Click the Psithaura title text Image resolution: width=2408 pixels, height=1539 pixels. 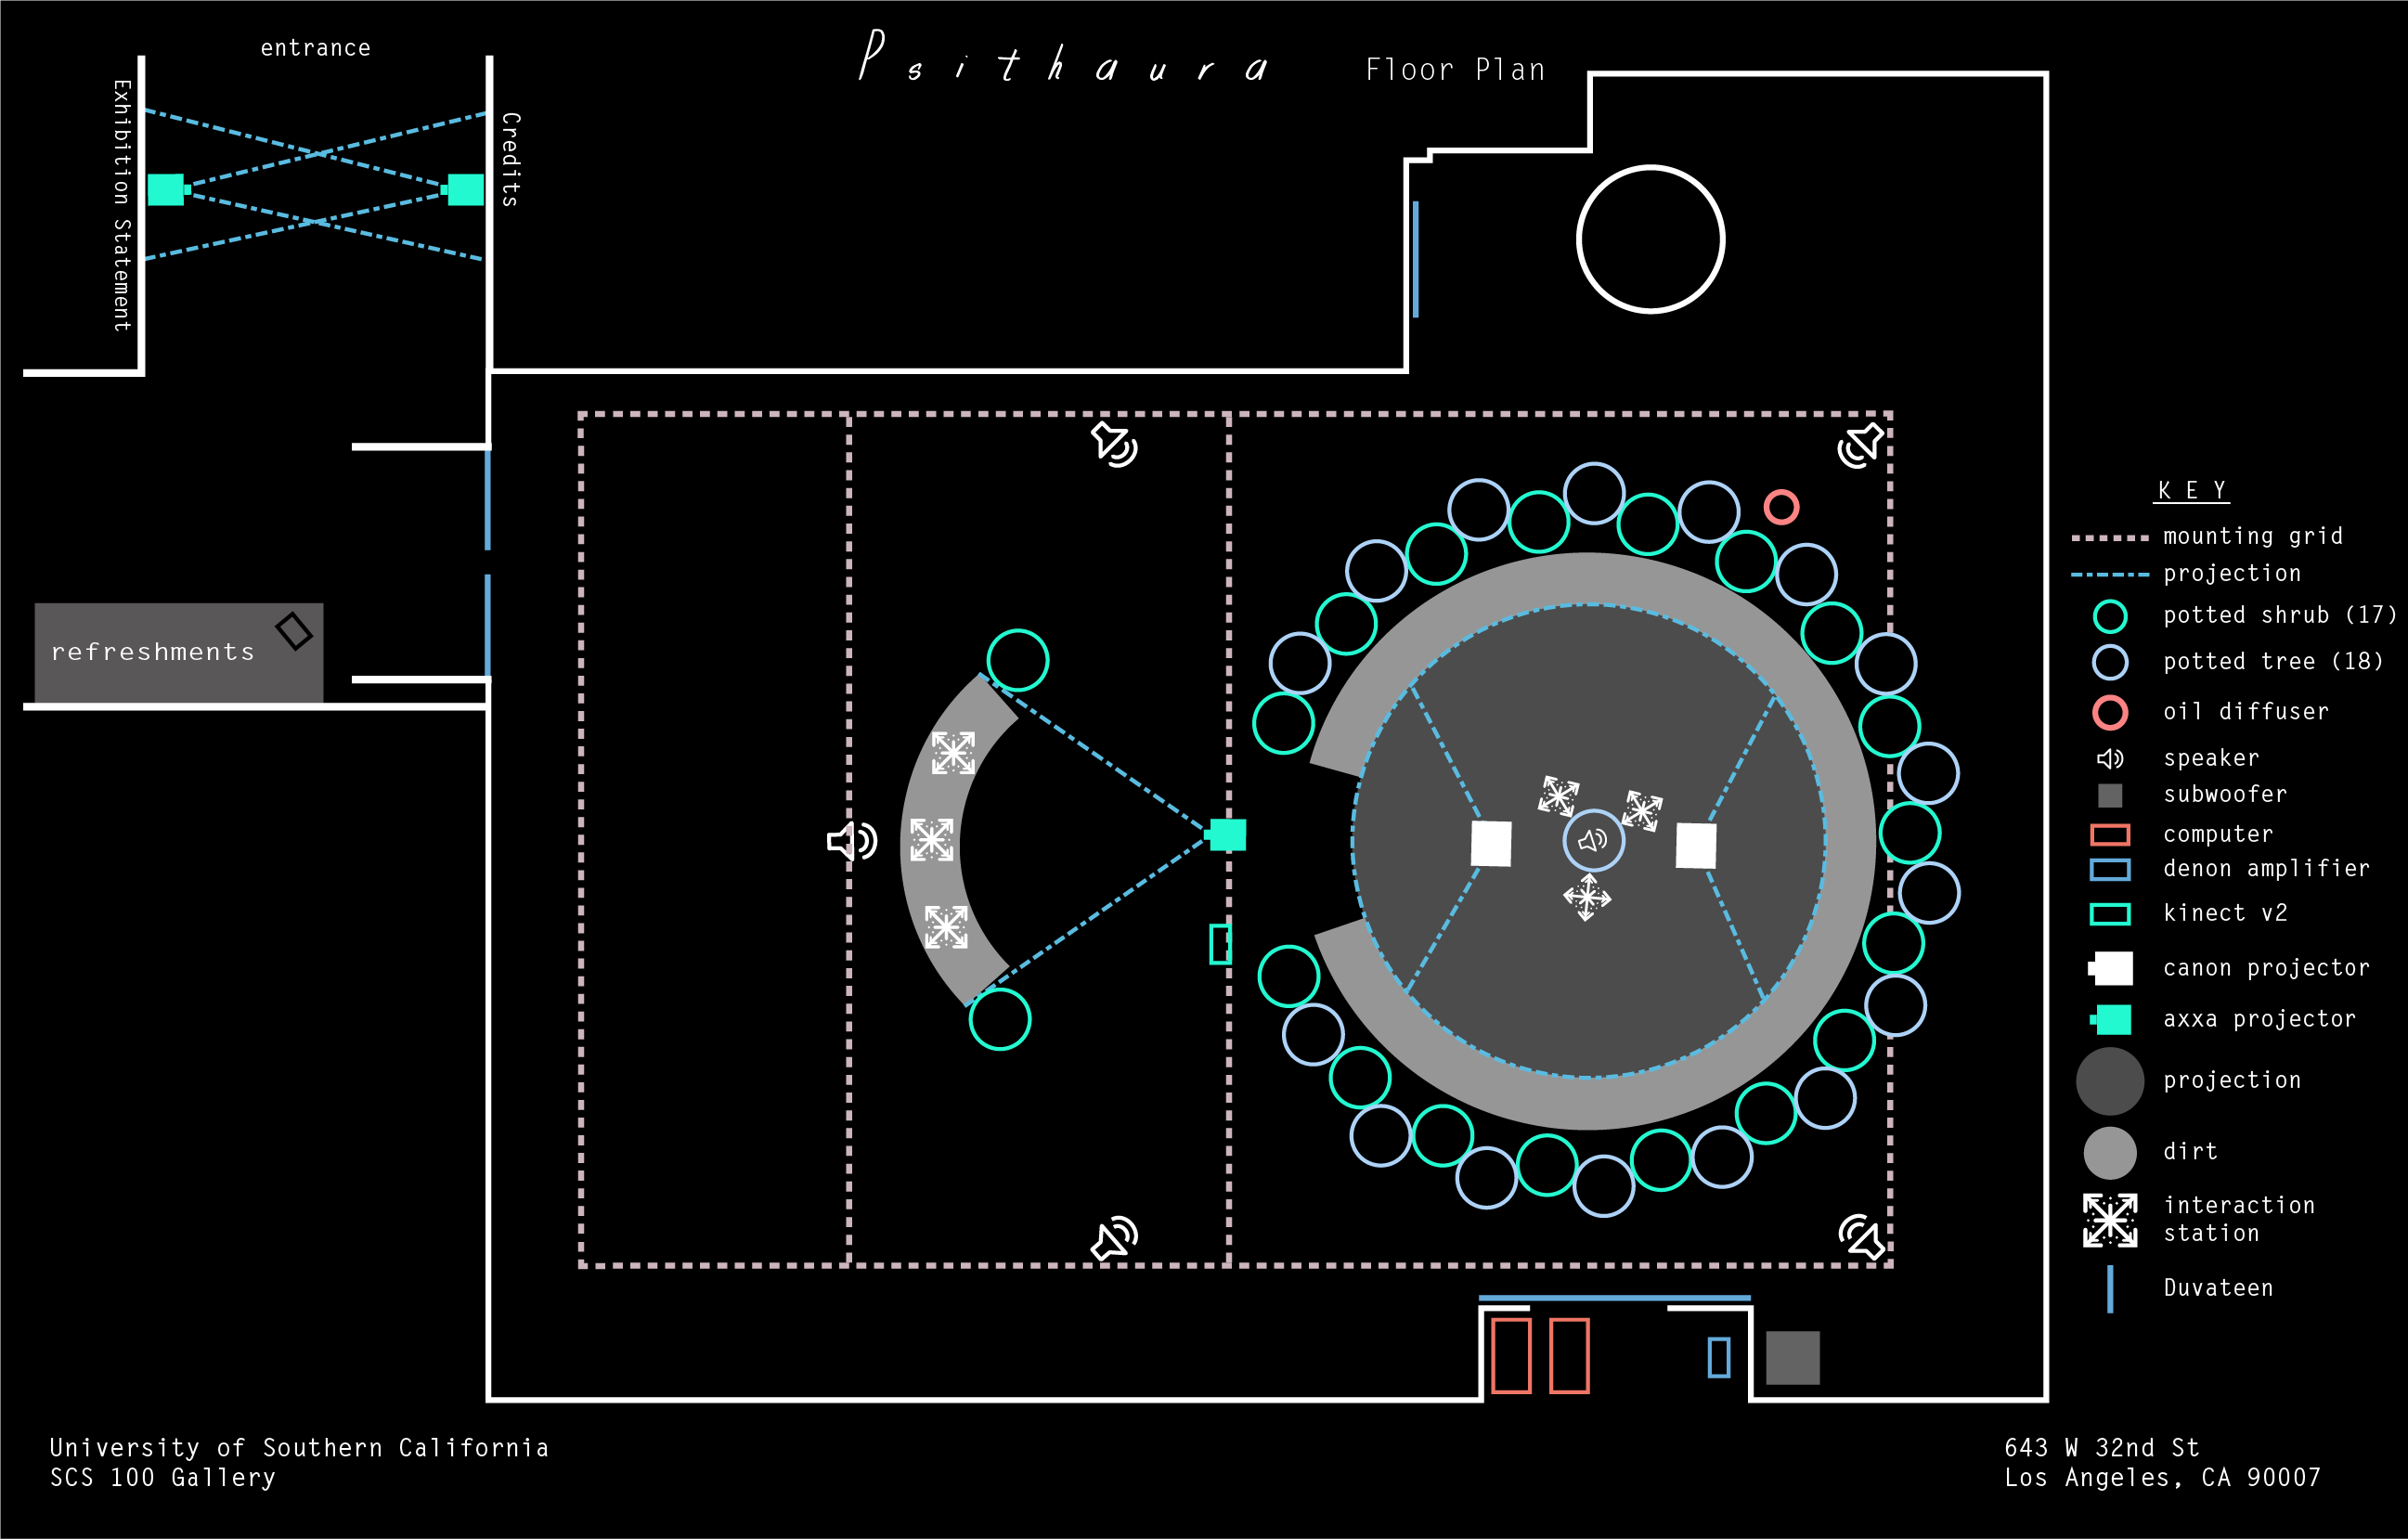point(1063,60)
